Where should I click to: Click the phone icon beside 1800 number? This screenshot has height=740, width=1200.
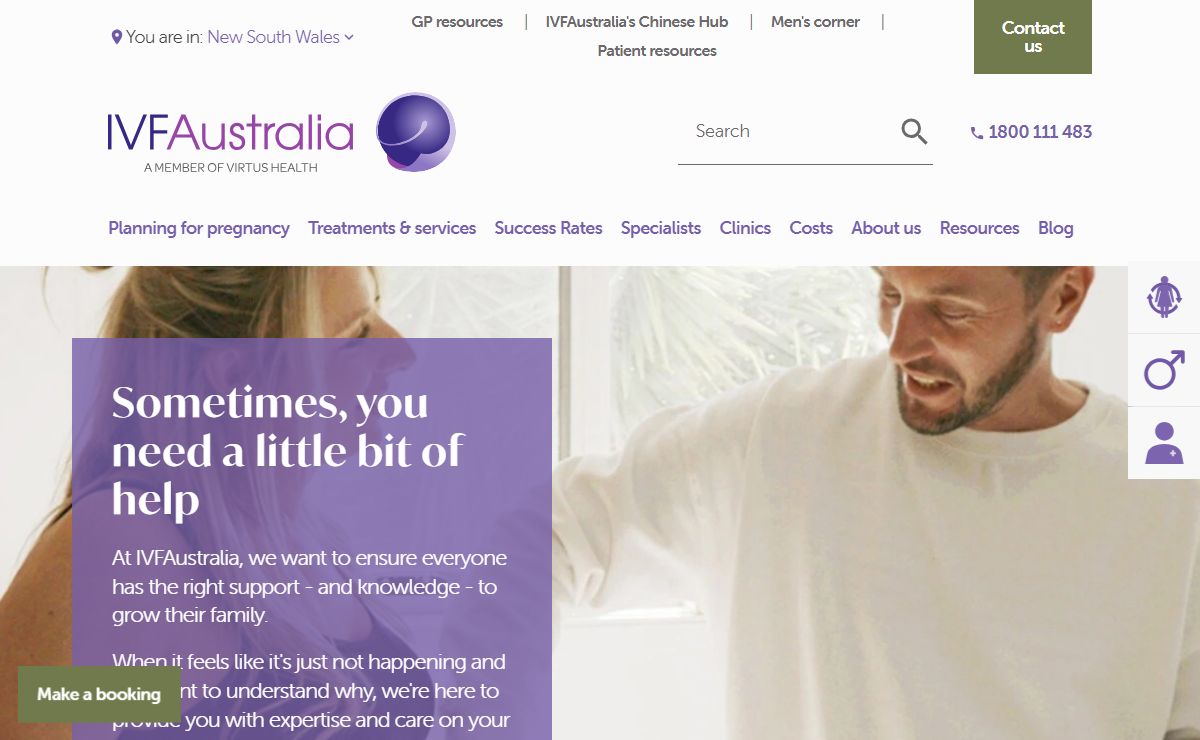[x=977, y=132]
